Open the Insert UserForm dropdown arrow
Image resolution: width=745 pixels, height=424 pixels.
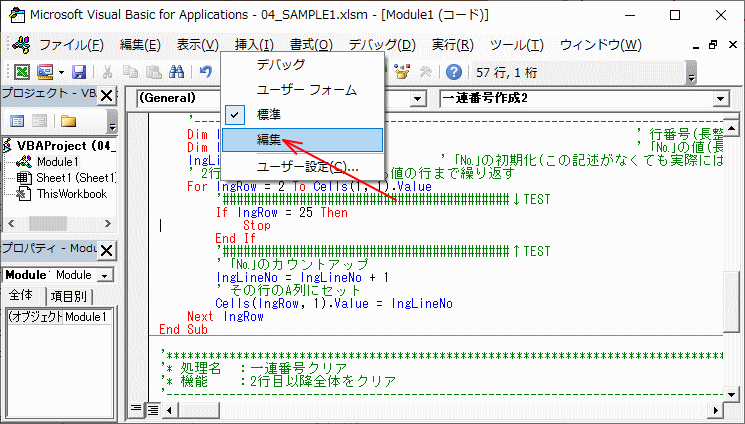(x=61, y=73)
